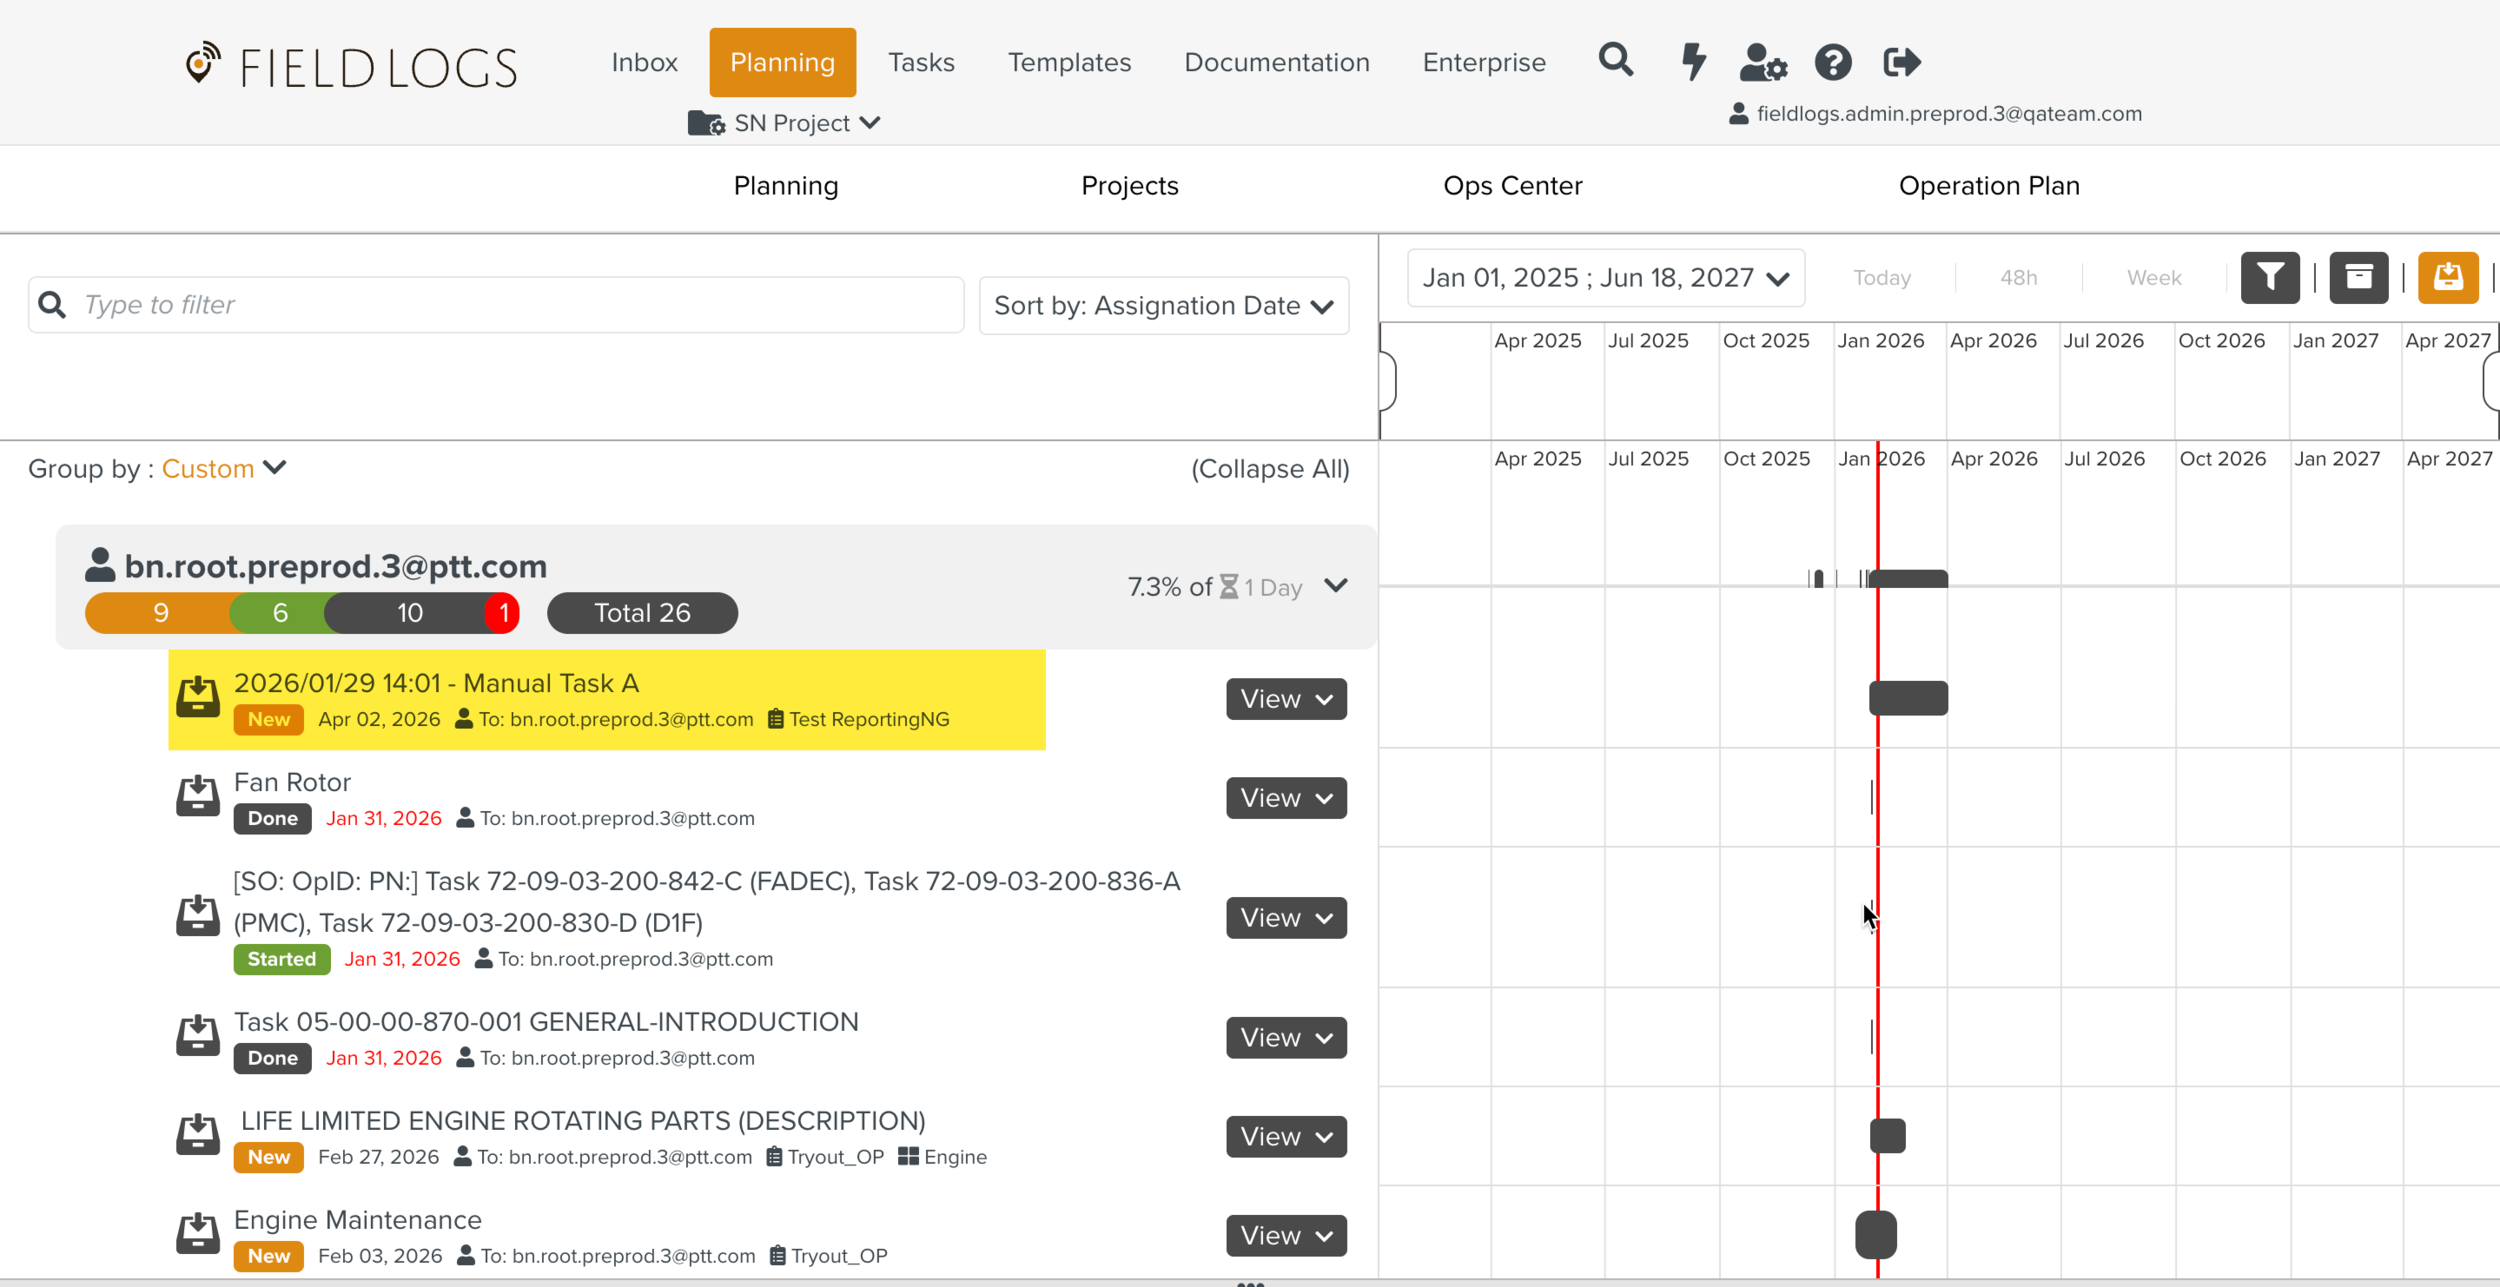Open the Sort by Assignation Date dropdown
This screenshot has width=2500, height=1287.
1163,305
